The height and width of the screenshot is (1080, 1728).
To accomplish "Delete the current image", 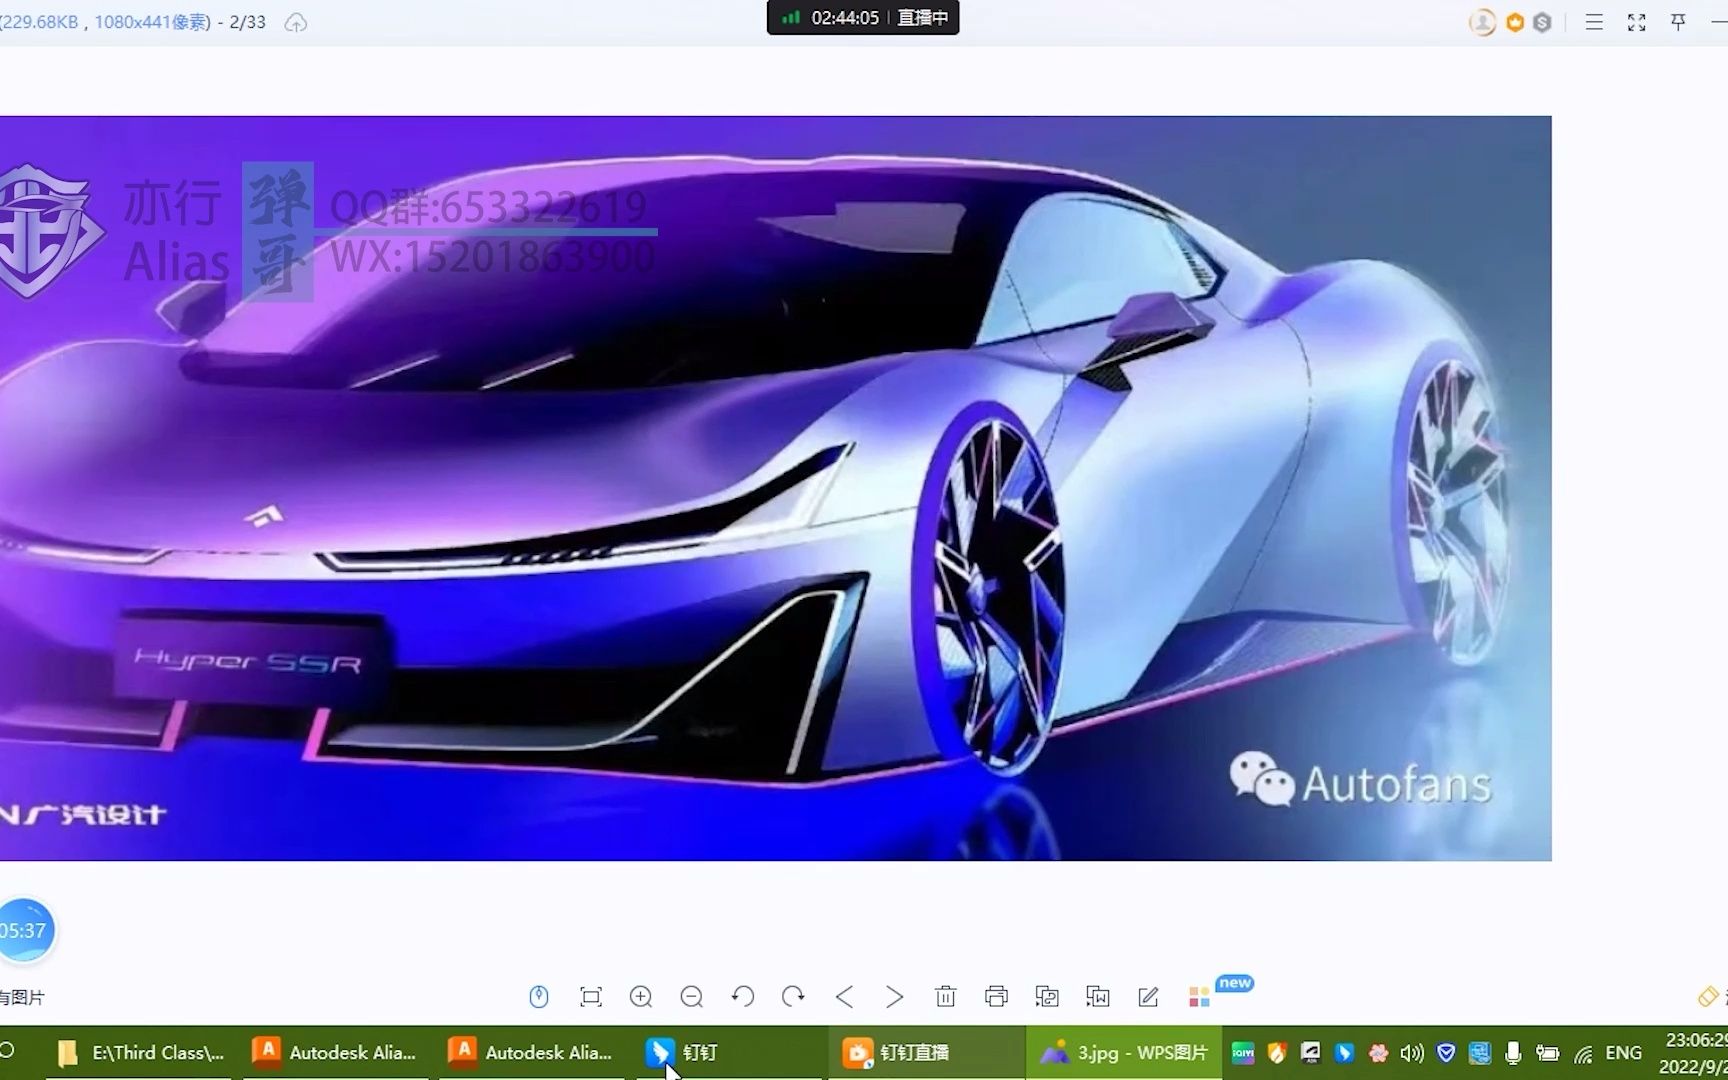I will point(945,996).
